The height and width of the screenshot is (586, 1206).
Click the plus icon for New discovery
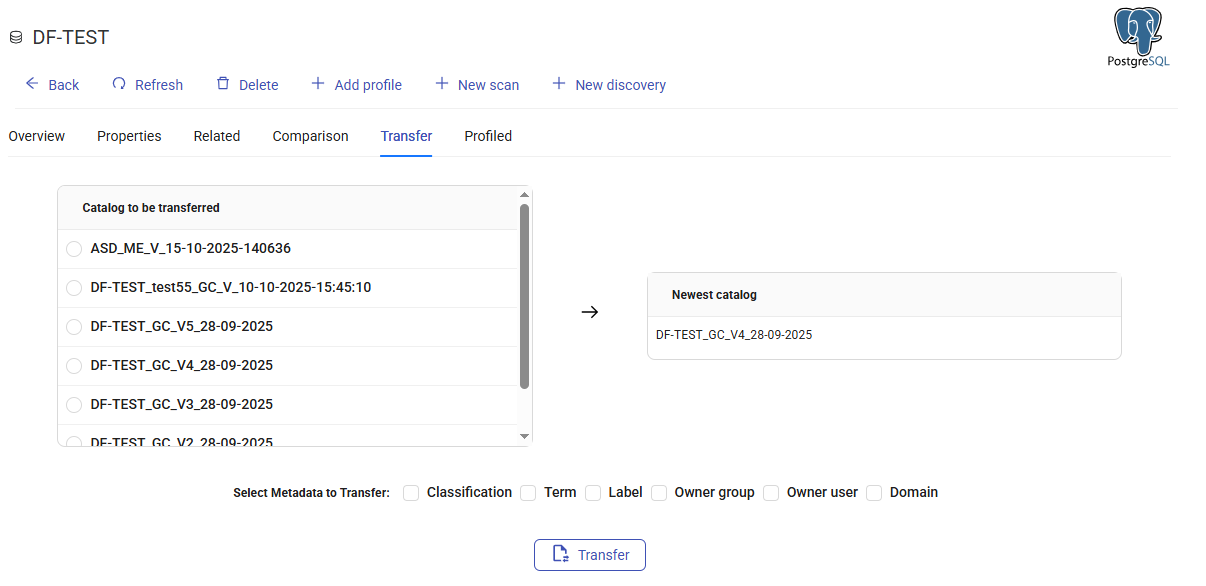(559, 84)
